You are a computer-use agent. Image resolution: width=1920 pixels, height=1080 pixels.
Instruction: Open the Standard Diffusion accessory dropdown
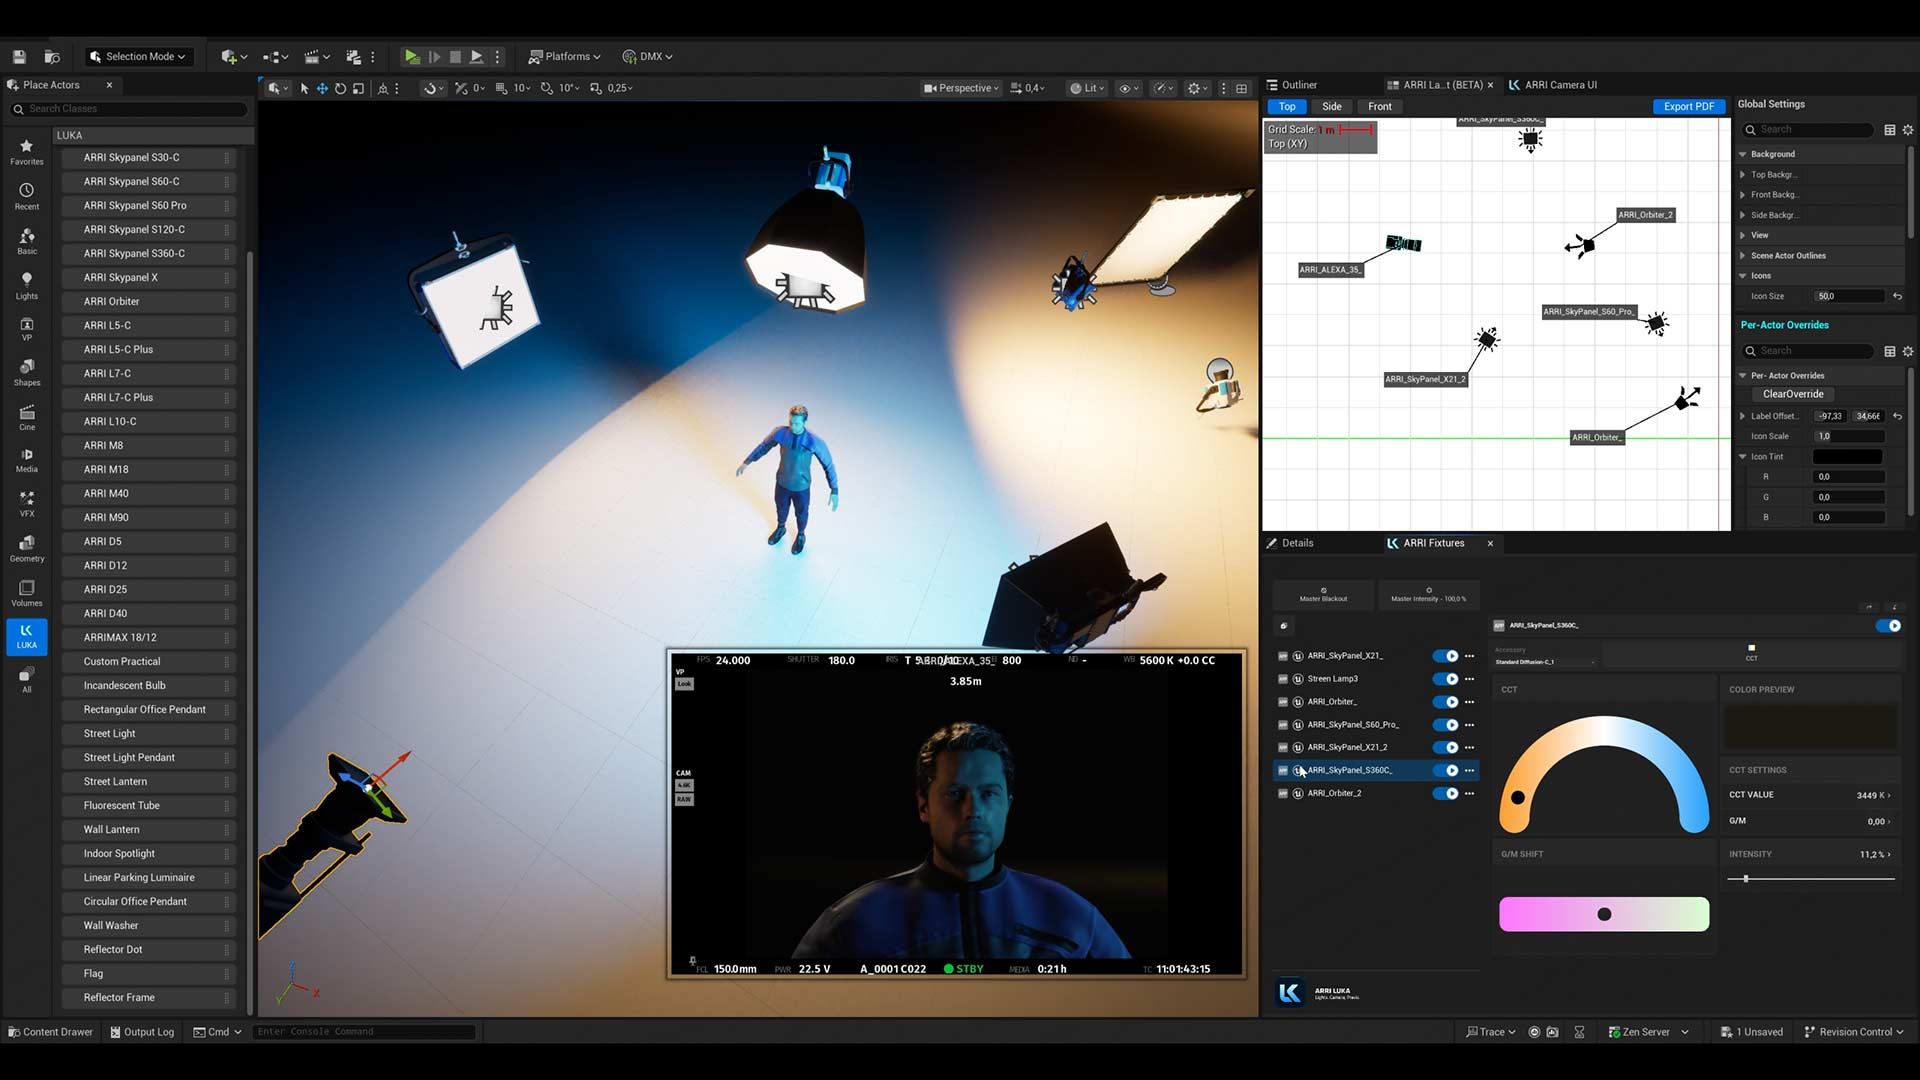pyautogui.click(x=1545, y=662)
